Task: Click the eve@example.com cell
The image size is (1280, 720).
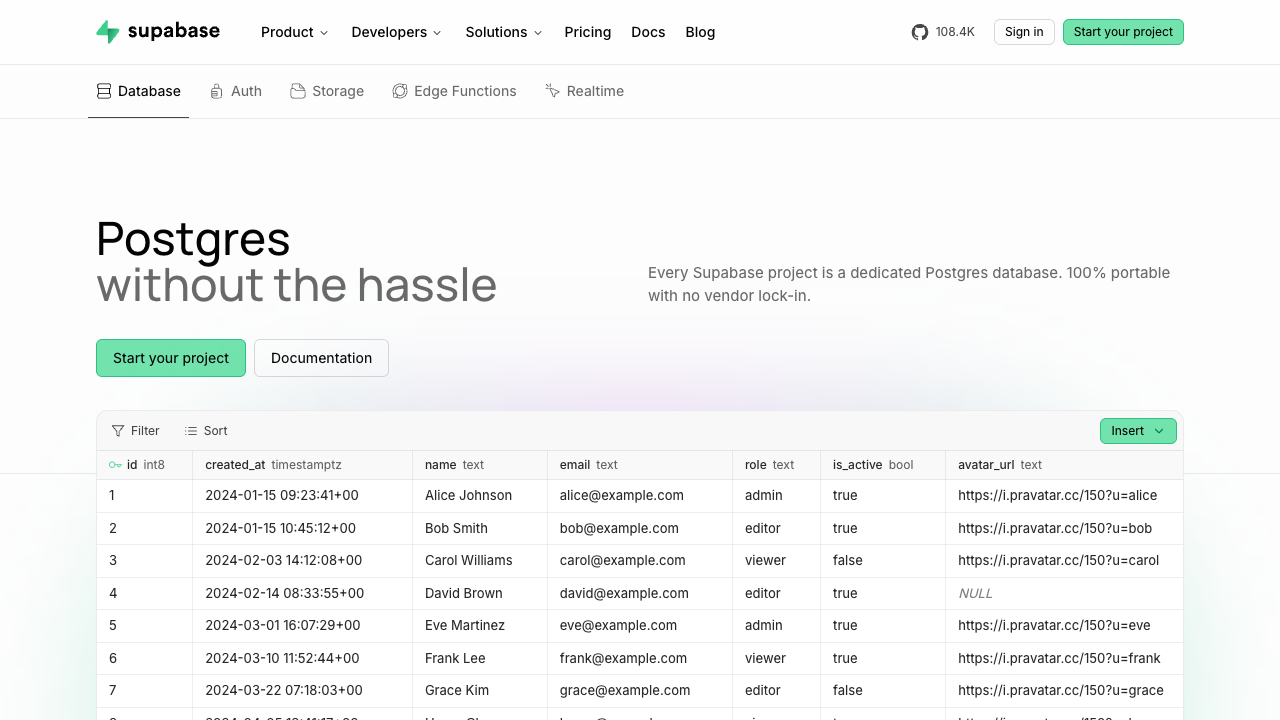Action: (640, 625)
